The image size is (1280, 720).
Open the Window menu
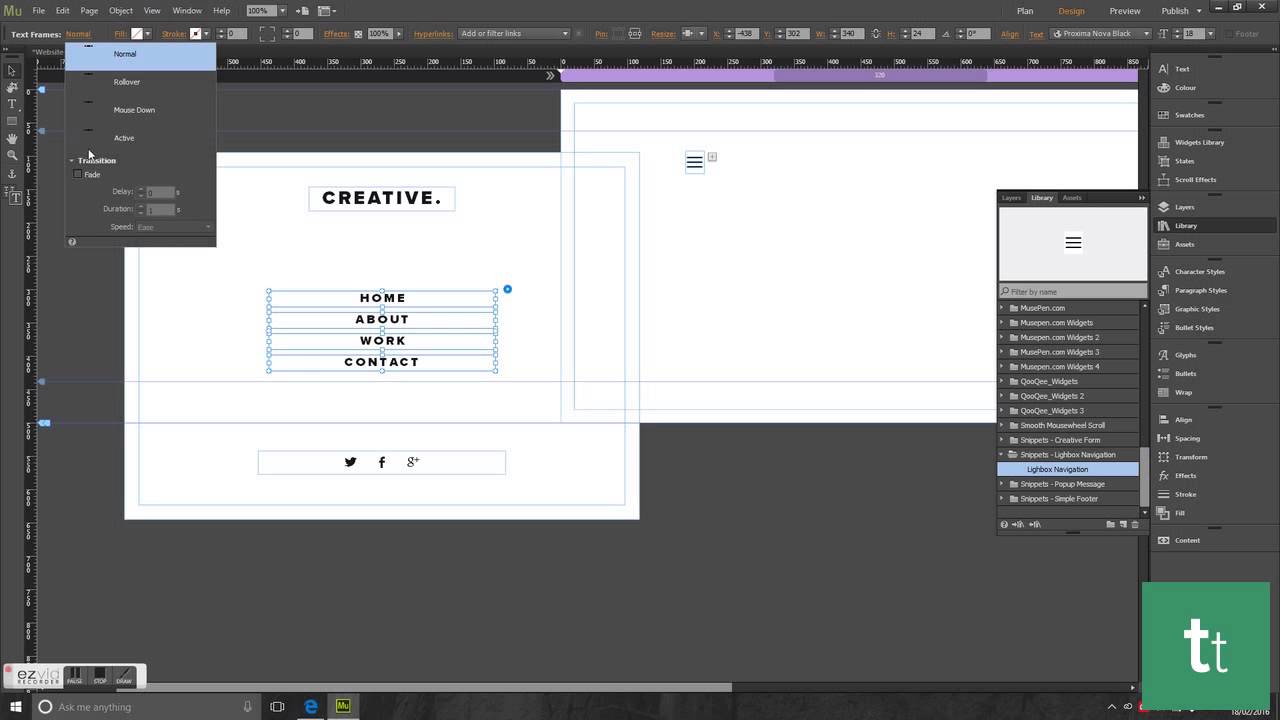click(x=187, y=11)
